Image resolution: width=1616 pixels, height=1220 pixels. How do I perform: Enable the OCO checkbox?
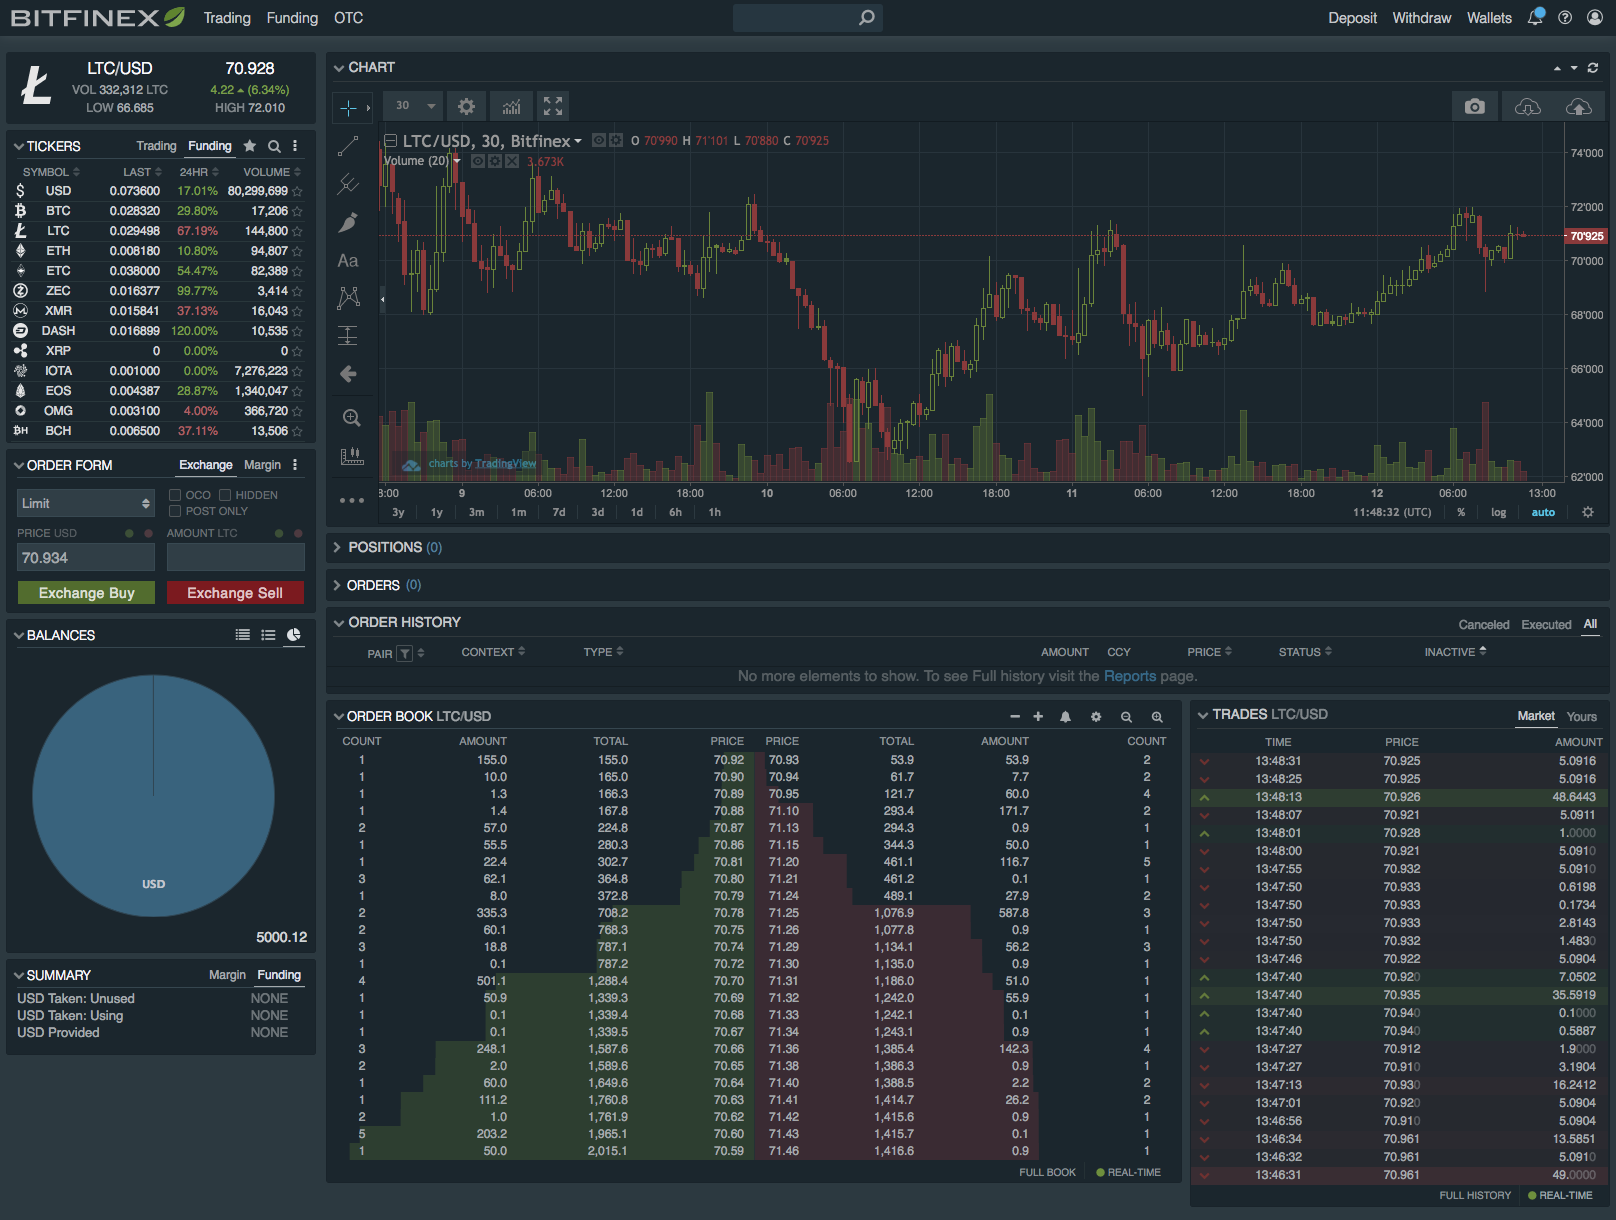pos(175,495)
